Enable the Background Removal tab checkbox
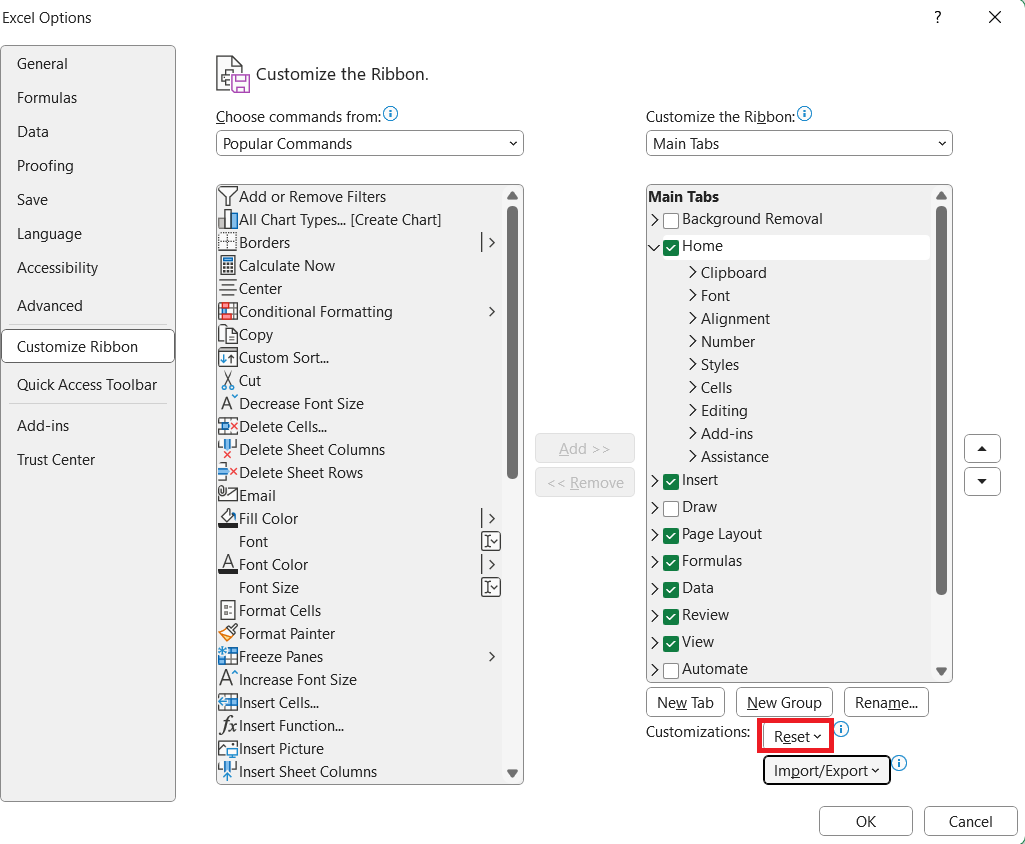The height and width of the screenshot is (844, 1025). (x=671, y=220)
